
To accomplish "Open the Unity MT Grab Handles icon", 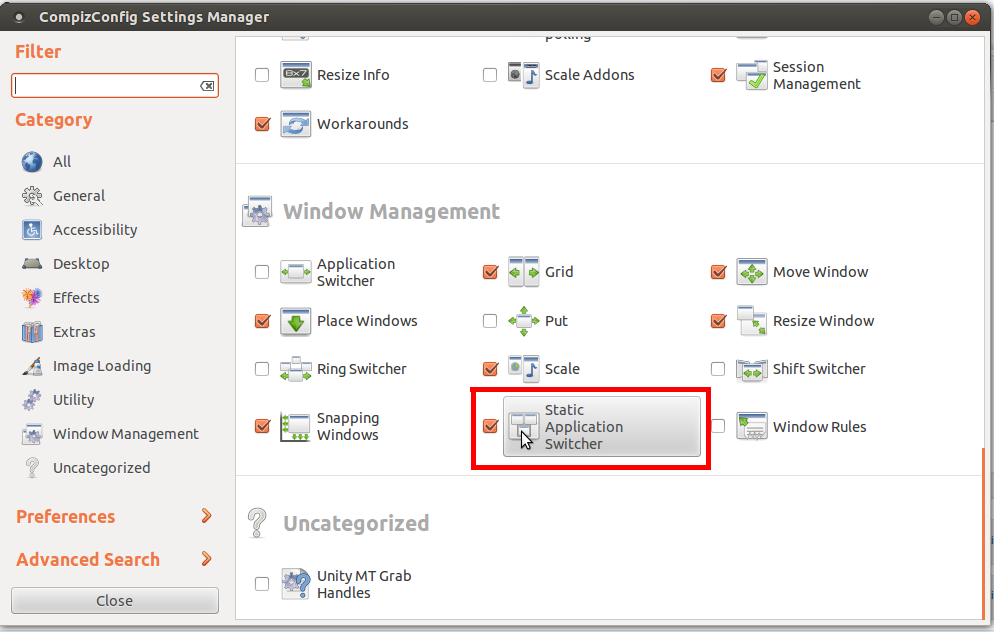I will pos(295,584).
